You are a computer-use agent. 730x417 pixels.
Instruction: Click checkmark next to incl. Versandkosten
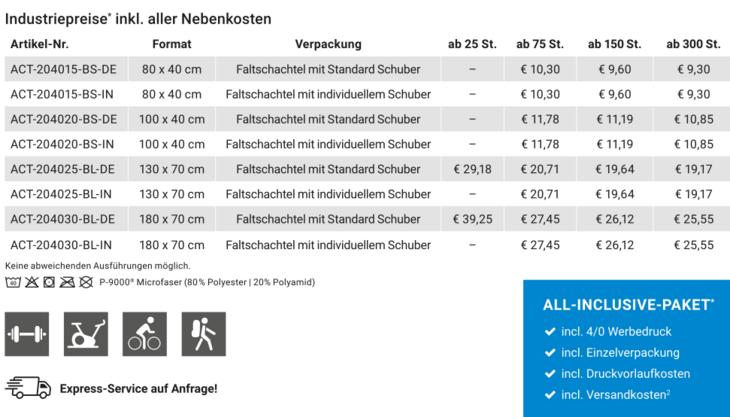pyautogui.click(x=550, y=395)
